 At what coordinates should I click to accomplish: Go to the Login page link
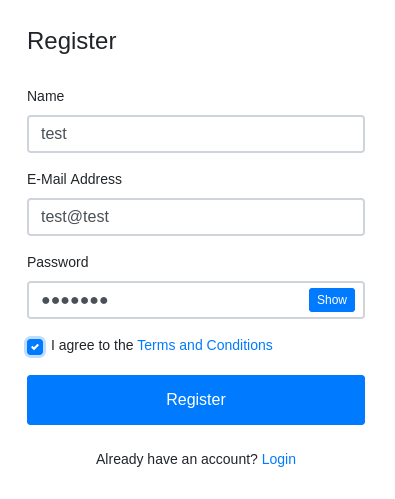coord(279,459)
